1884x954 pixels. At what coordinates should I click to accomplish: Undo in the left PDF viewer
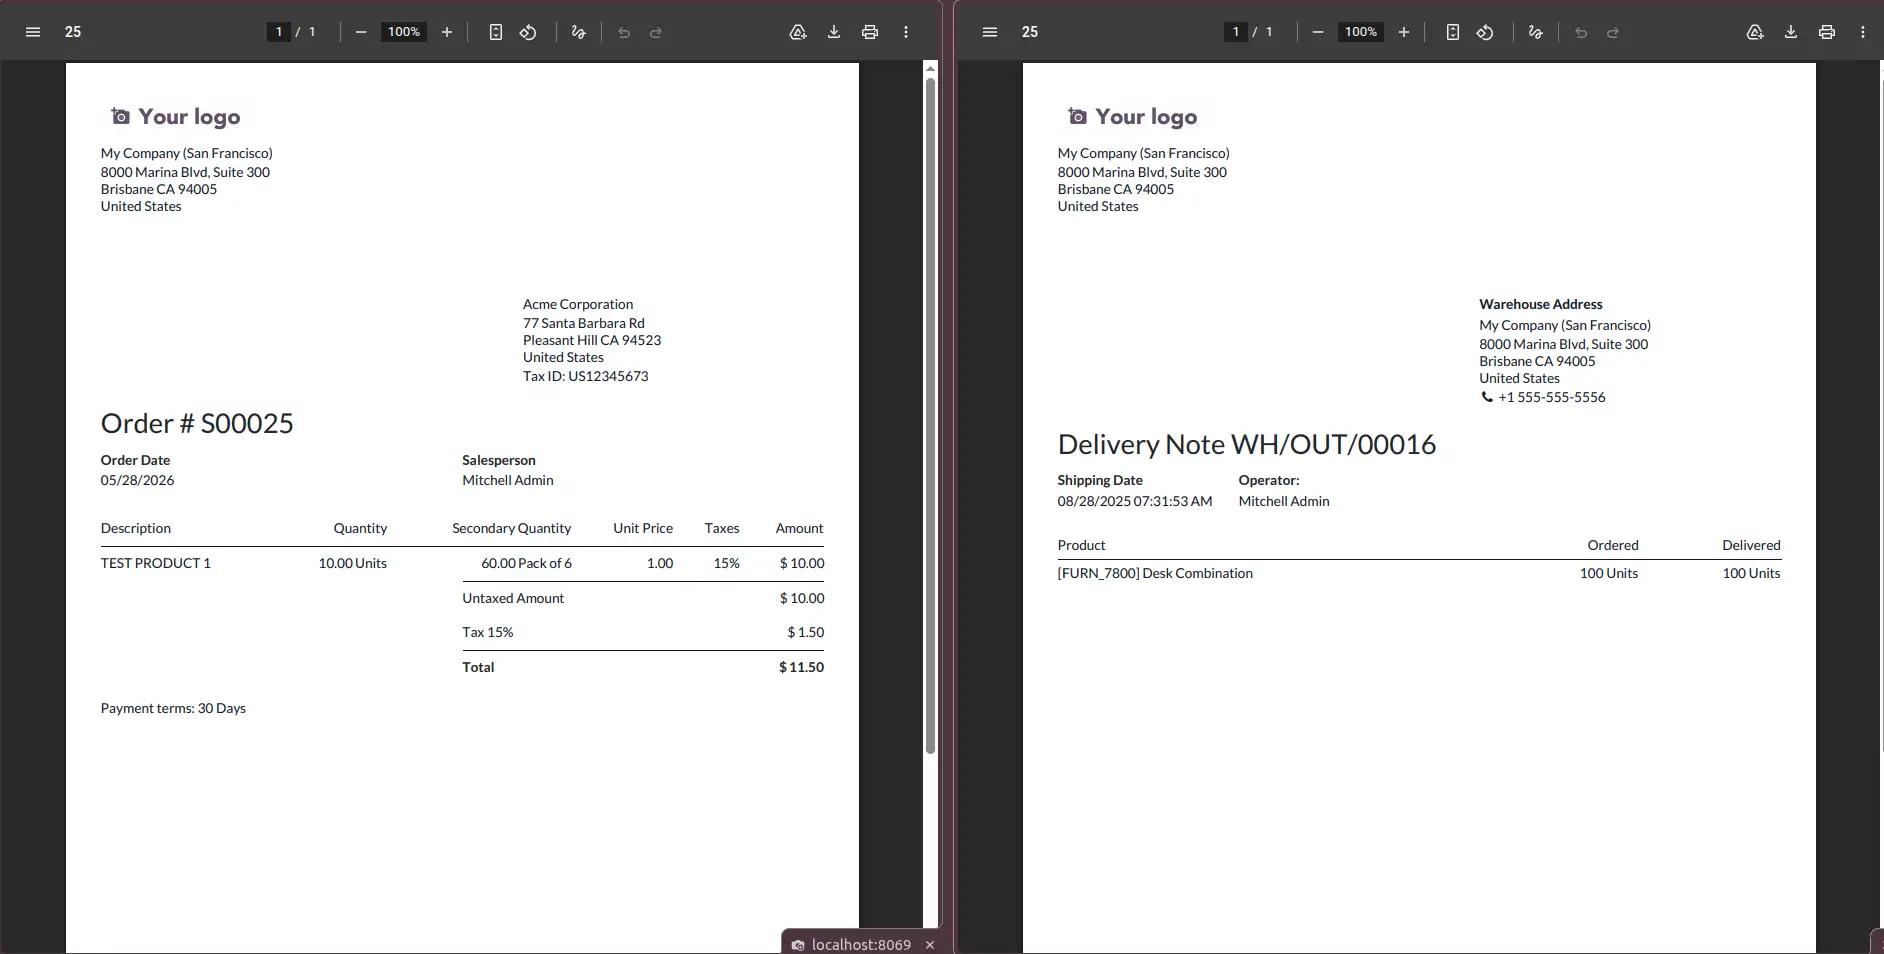(x=624, y=32)
